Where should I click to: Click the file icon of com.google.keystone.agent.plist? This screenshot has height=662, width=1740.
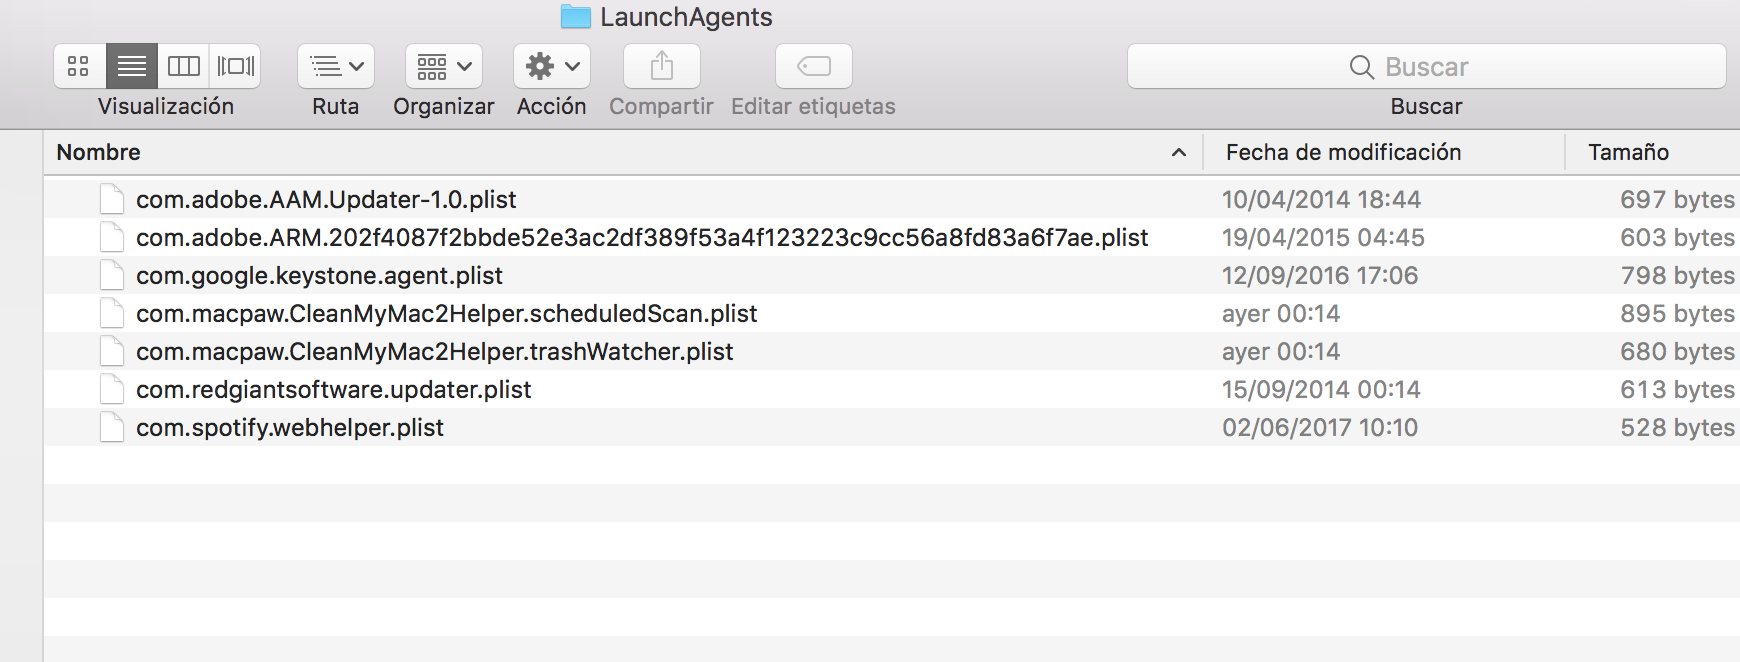click(x=112, y=275)
